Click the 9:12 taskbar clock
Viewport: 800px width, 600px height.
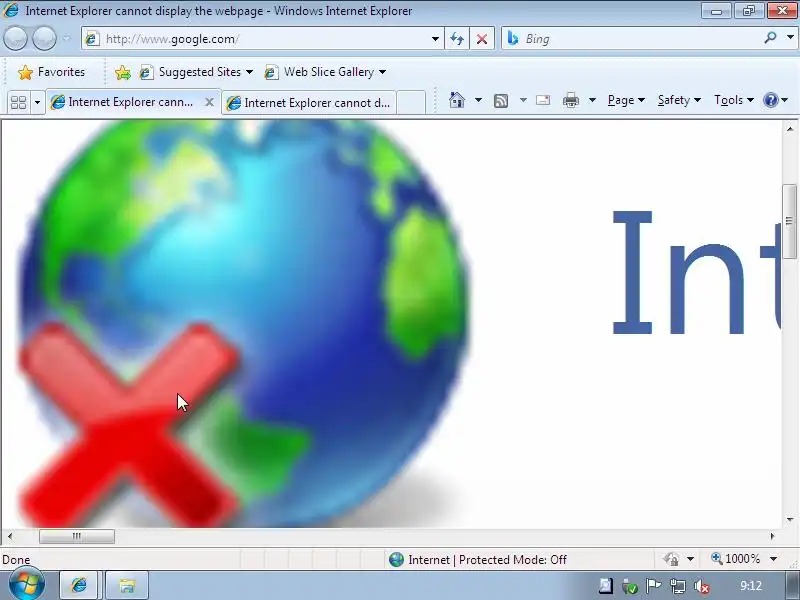[x=751, y=586]
